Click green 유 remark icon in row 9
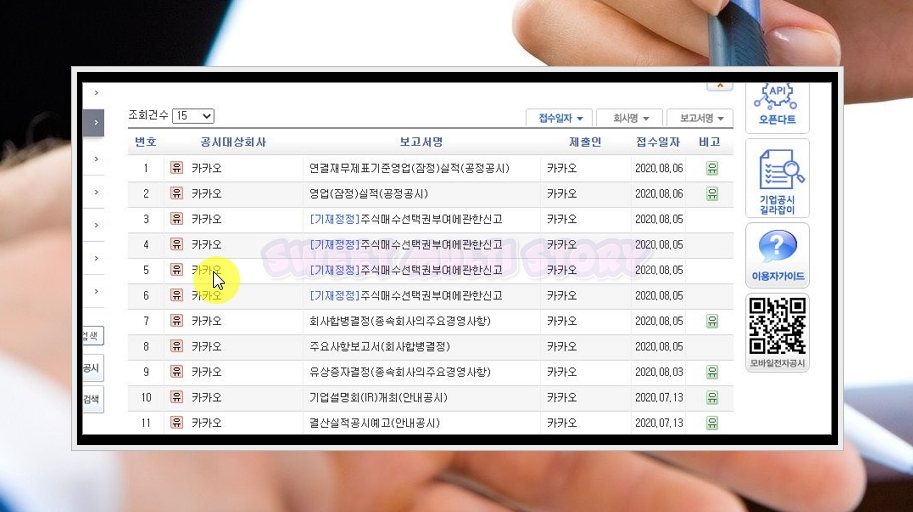Screen dimensions: 913x512 712,372
